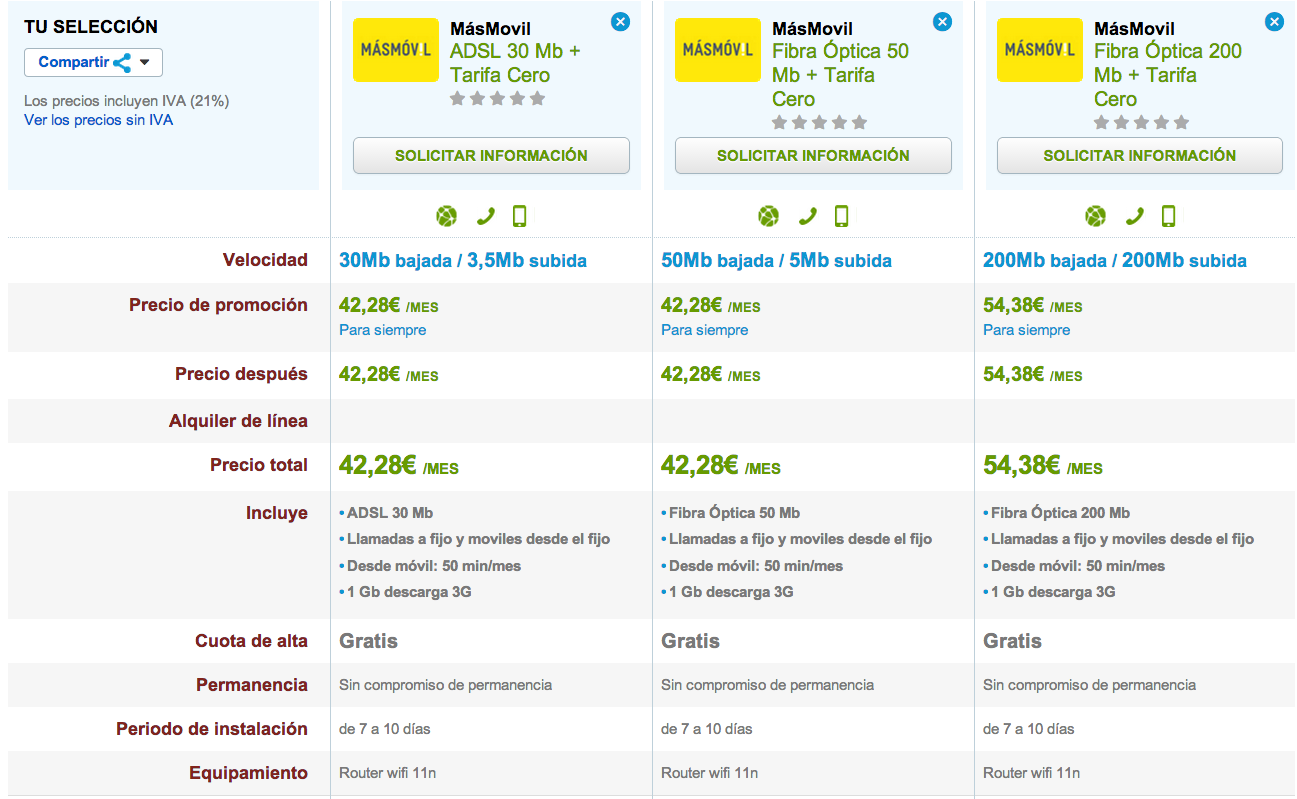Click Precio total 42,28€ of ADSL 30 Mb plan
This screenshot has height=799, width=1297.
pos(399,465)
